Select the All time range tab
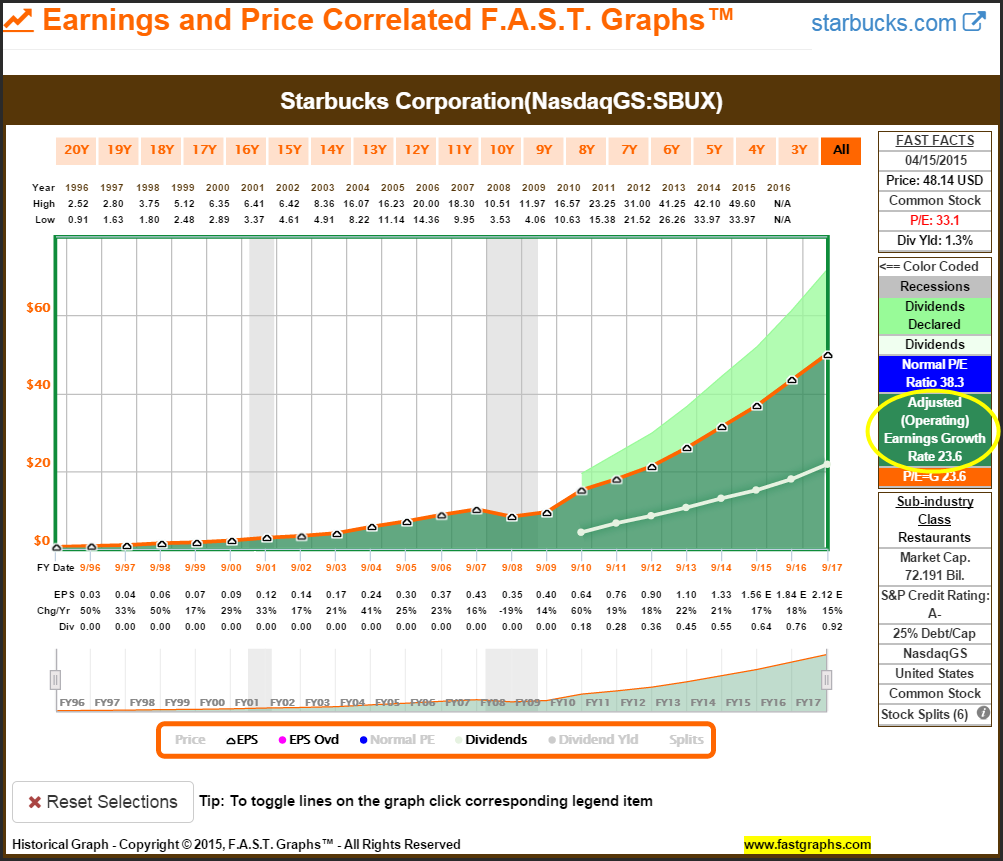The image size is (1003, 861). click(841, 150)
